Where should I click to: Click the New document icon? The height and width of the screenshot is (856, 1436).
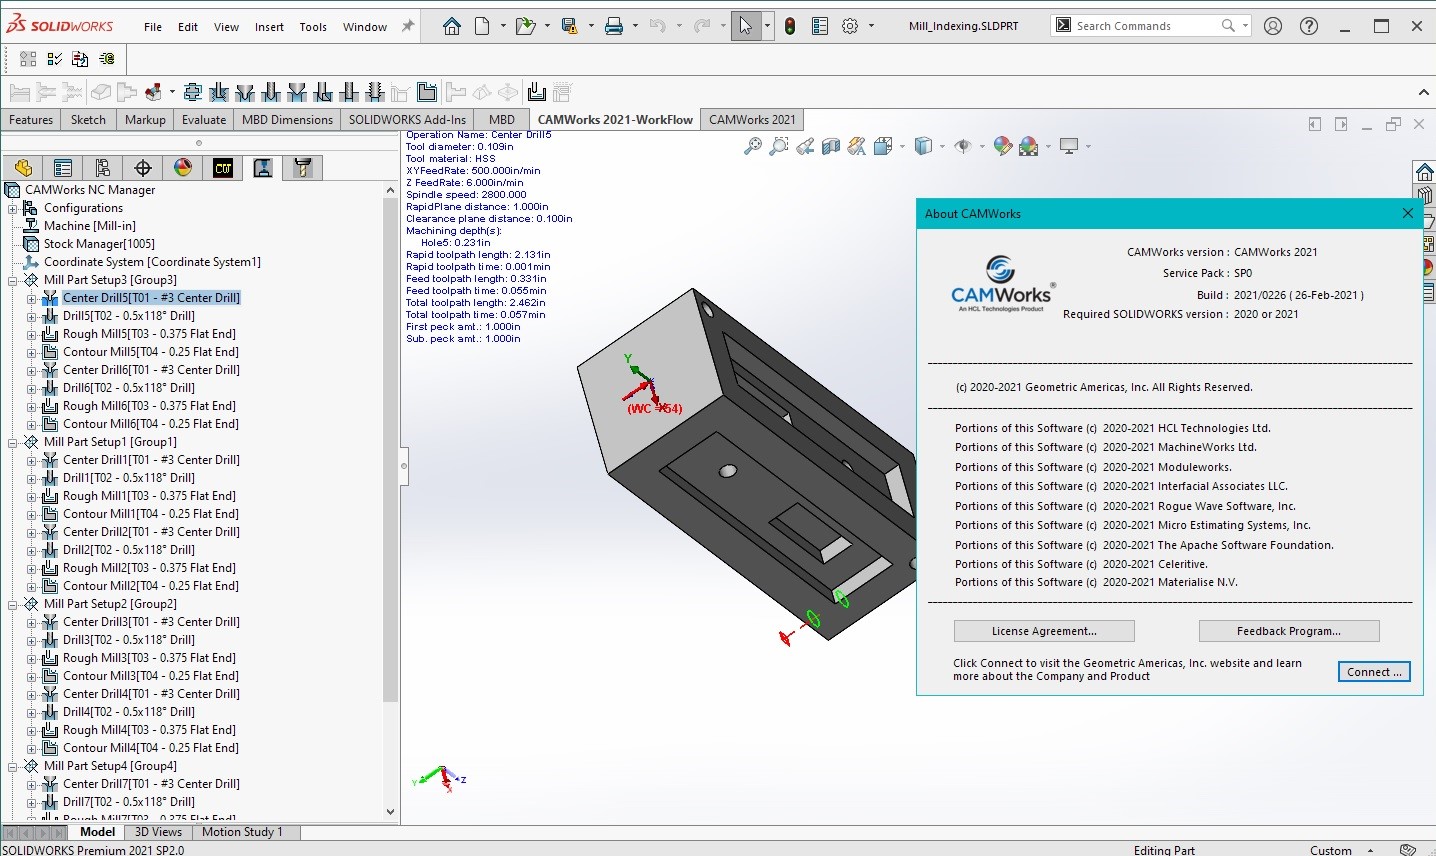click(x=482, y=26)
